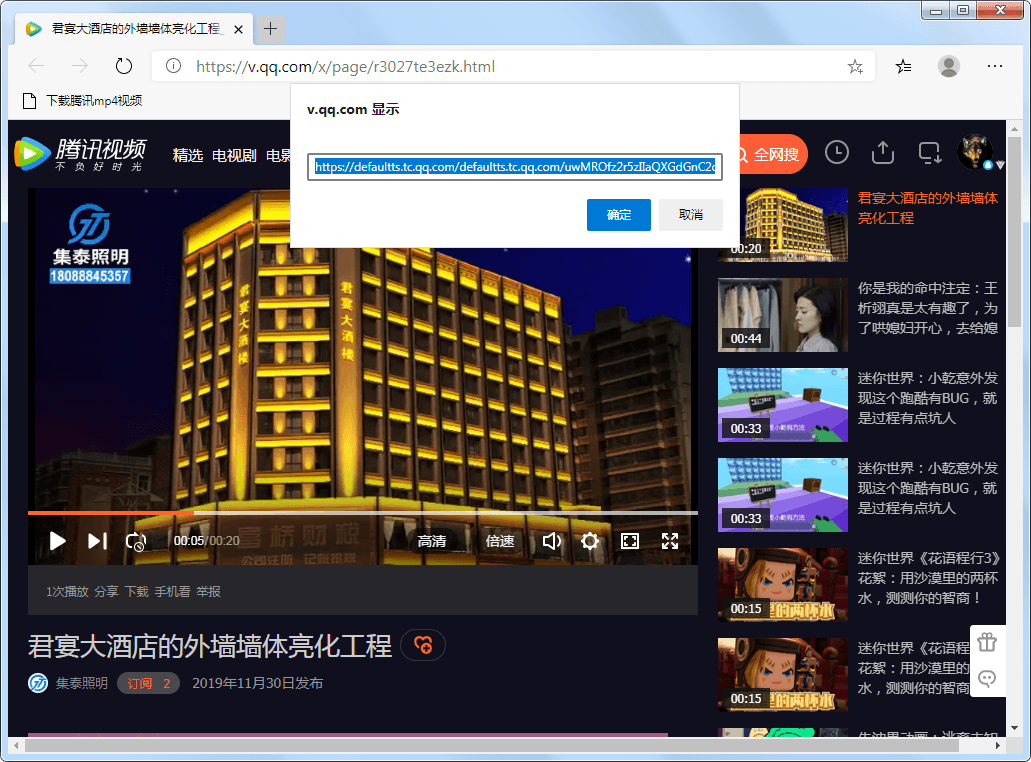Viewport: 1031px width, 762px height.
Task: Click the 下载 download link below video
Action: pyautogui.click(x=137, y=592)
